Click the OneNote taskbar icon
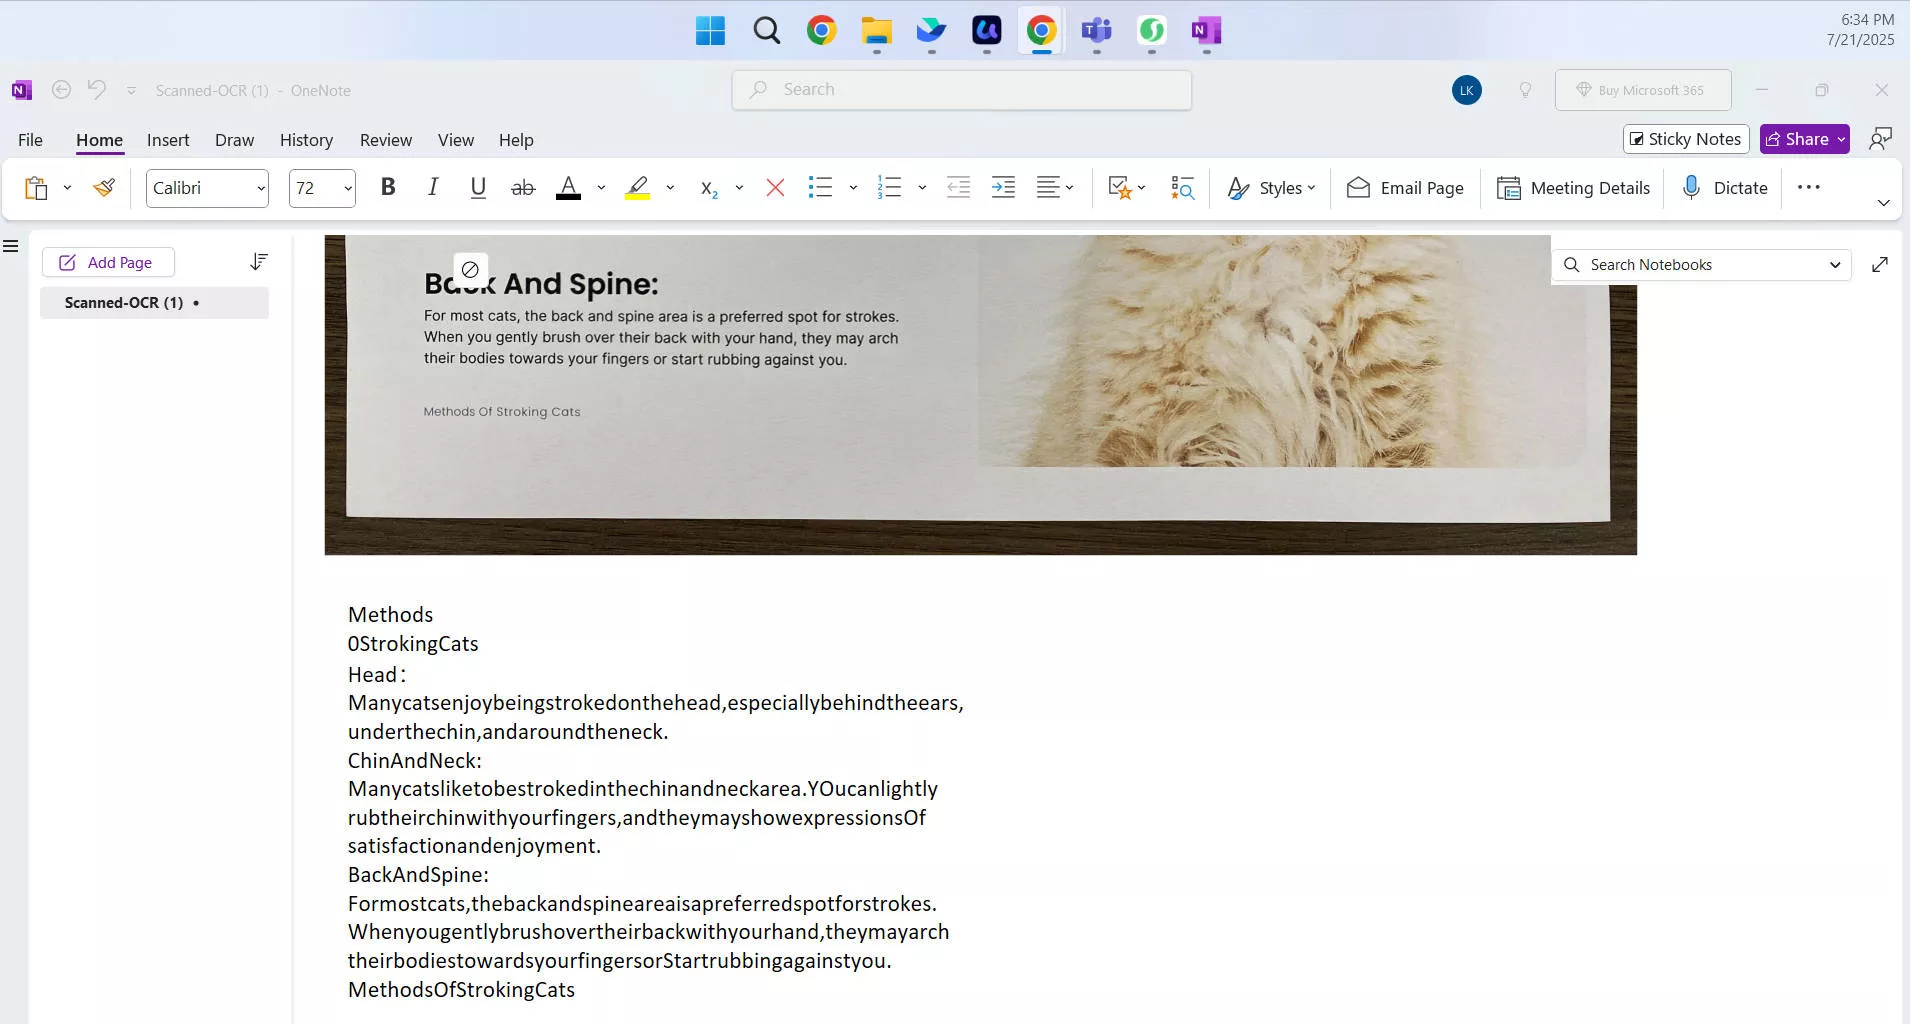Viewport: 1910px width, 1024px height. (1206, 31)
